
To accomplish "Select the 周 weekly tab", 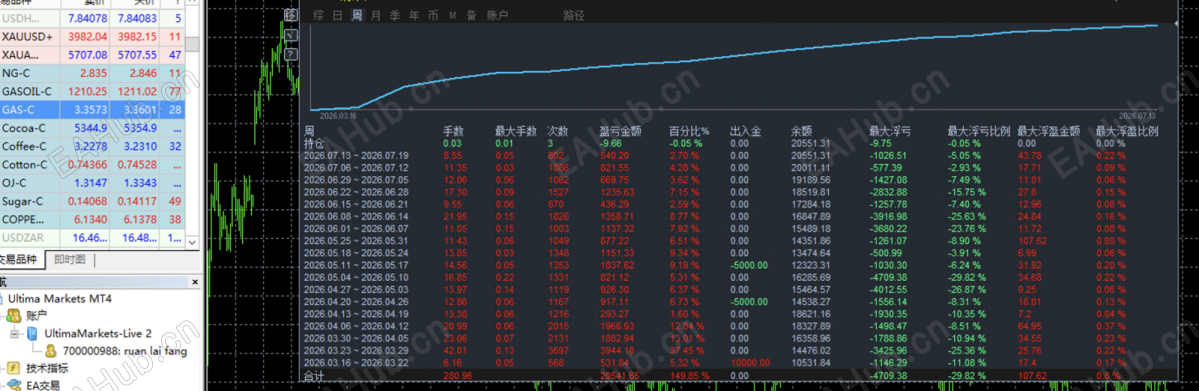I will (356, 15).
